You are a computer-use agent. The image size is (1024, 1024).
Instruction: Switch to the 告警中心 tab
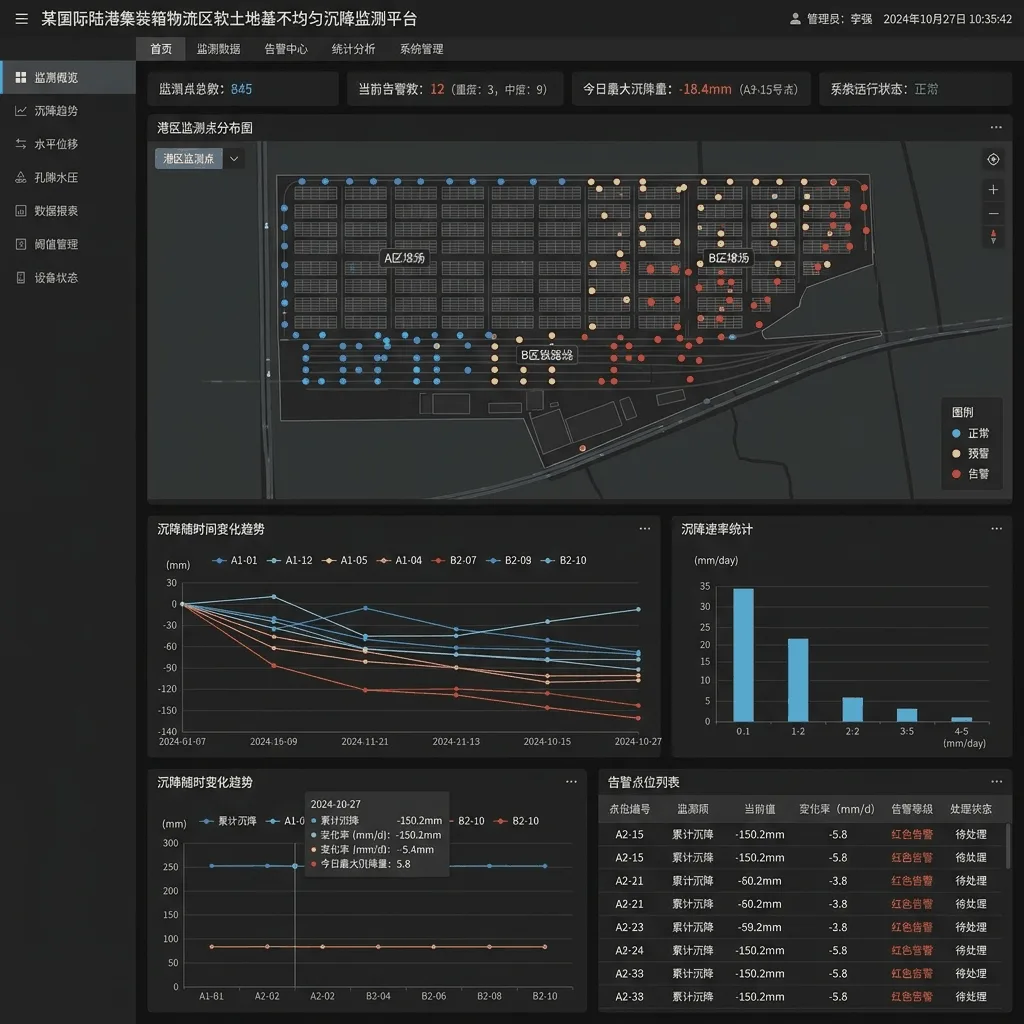[286, 49]
